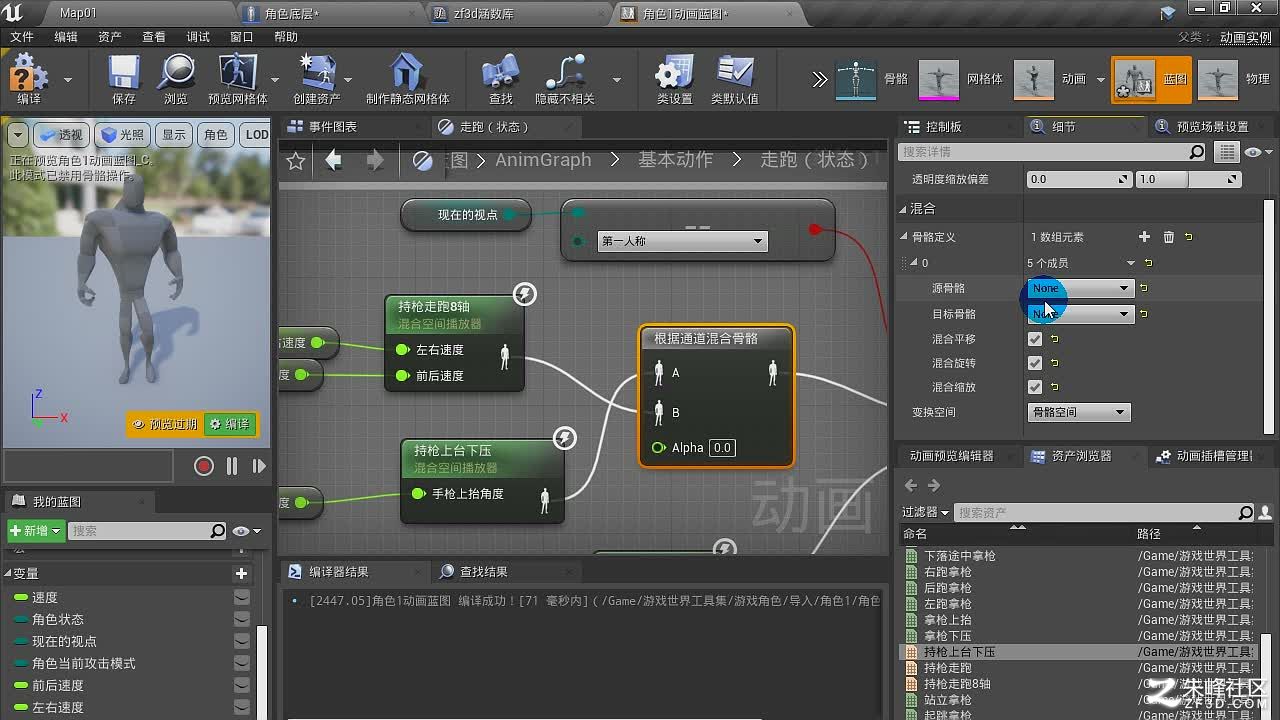Open 文件 menu
The width and height of the screenshot is (1280, 720).
click(x=22, y=37)
